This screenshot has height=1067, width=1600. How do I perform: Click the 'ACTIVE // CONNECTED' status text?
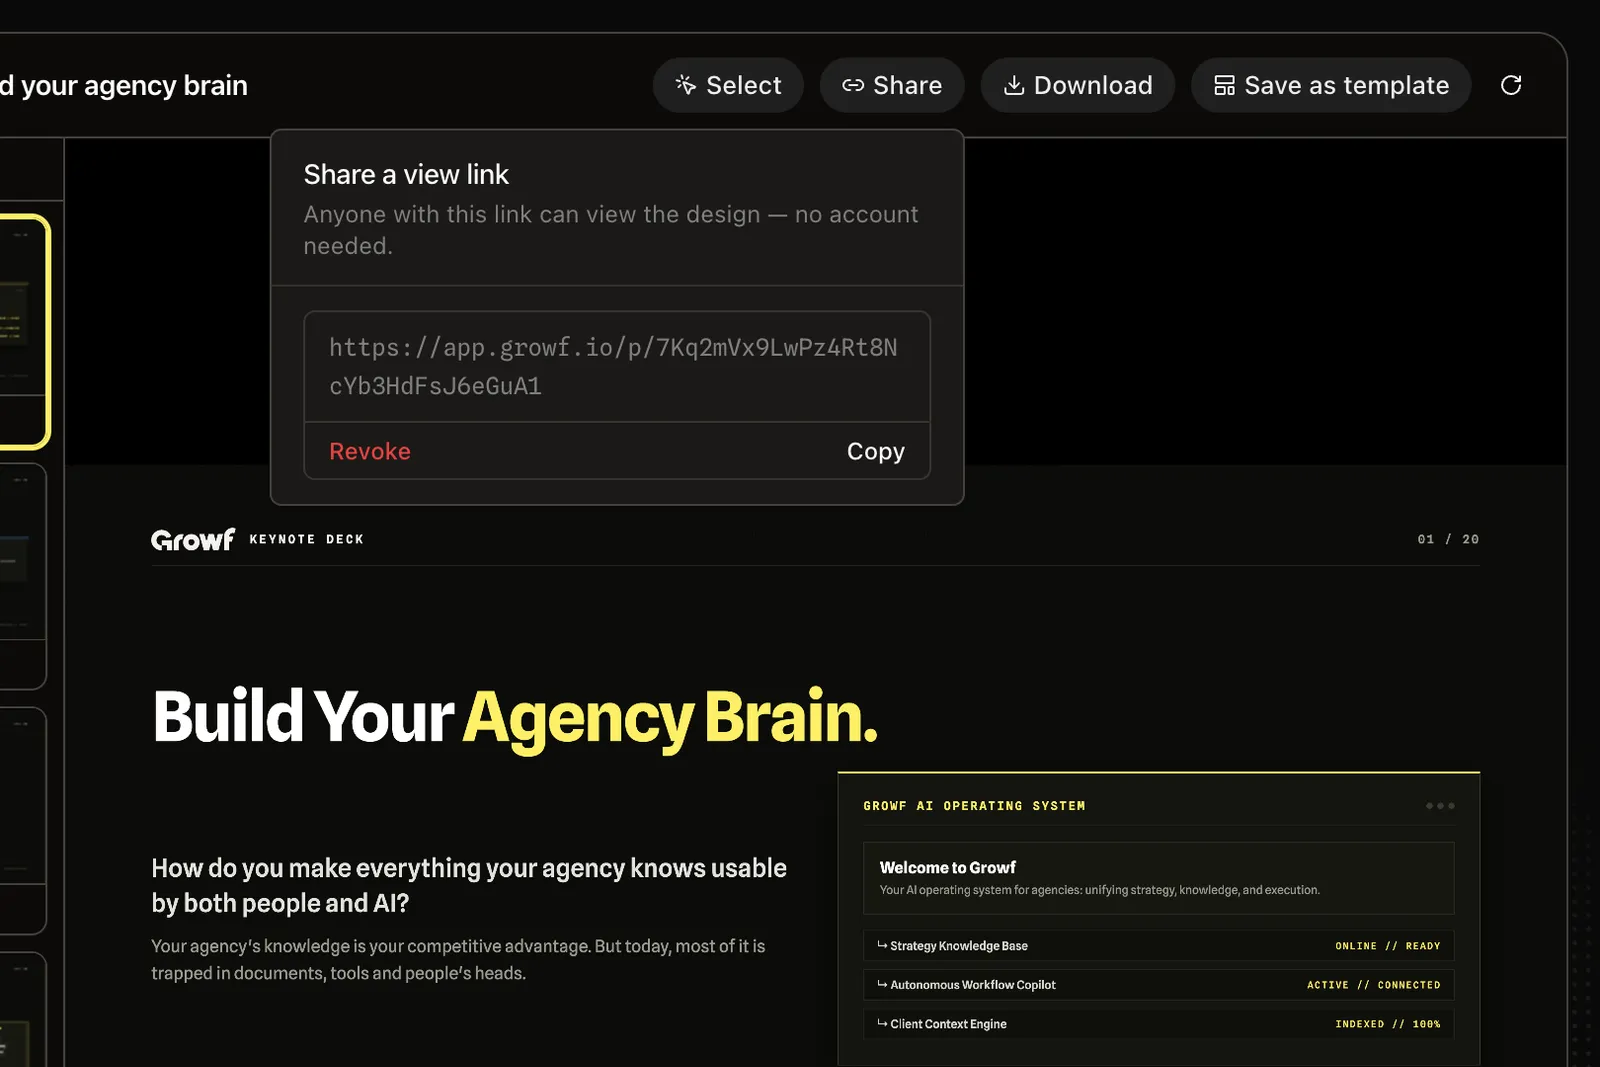1373,985
